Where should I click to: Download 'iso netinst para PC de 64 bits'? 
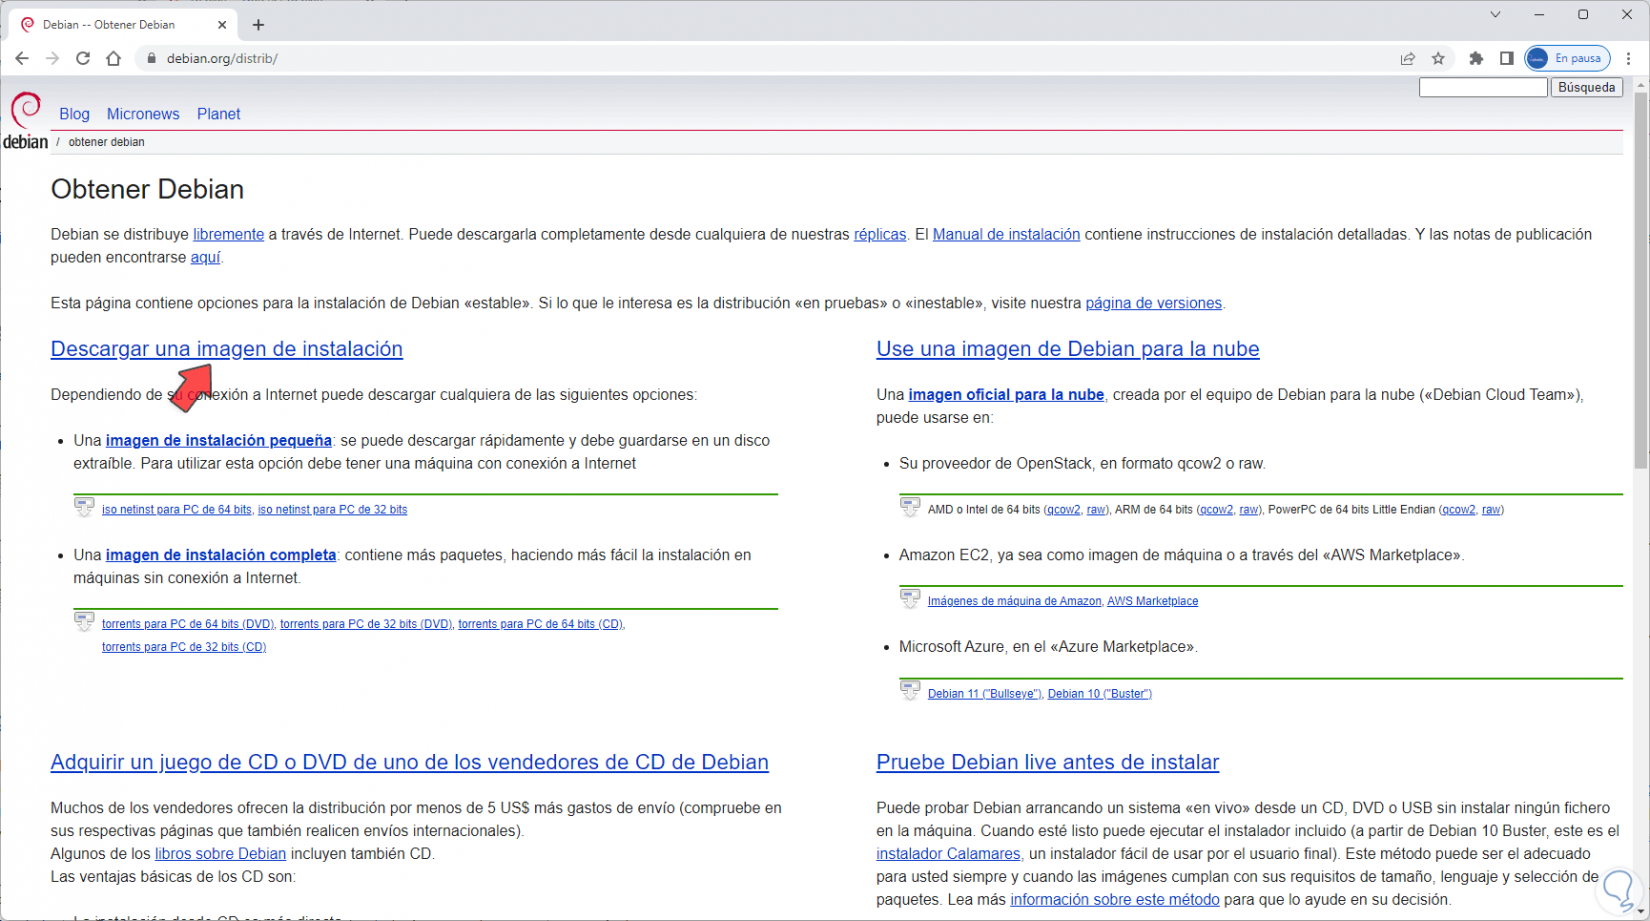pos(177,510)
